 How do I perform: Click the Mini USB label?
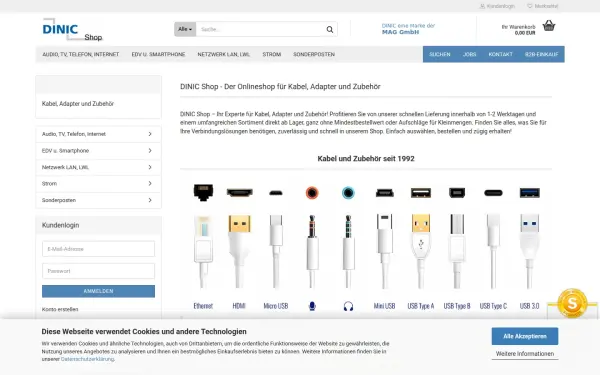click(x=385, y=306)
